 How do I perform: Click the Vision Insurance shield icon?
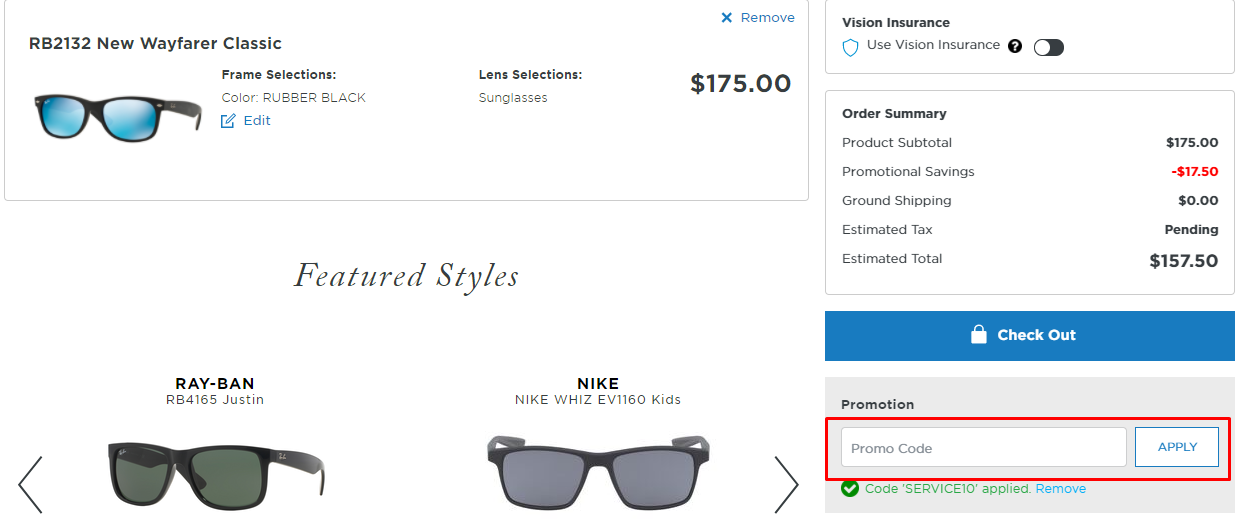[851, 47]
